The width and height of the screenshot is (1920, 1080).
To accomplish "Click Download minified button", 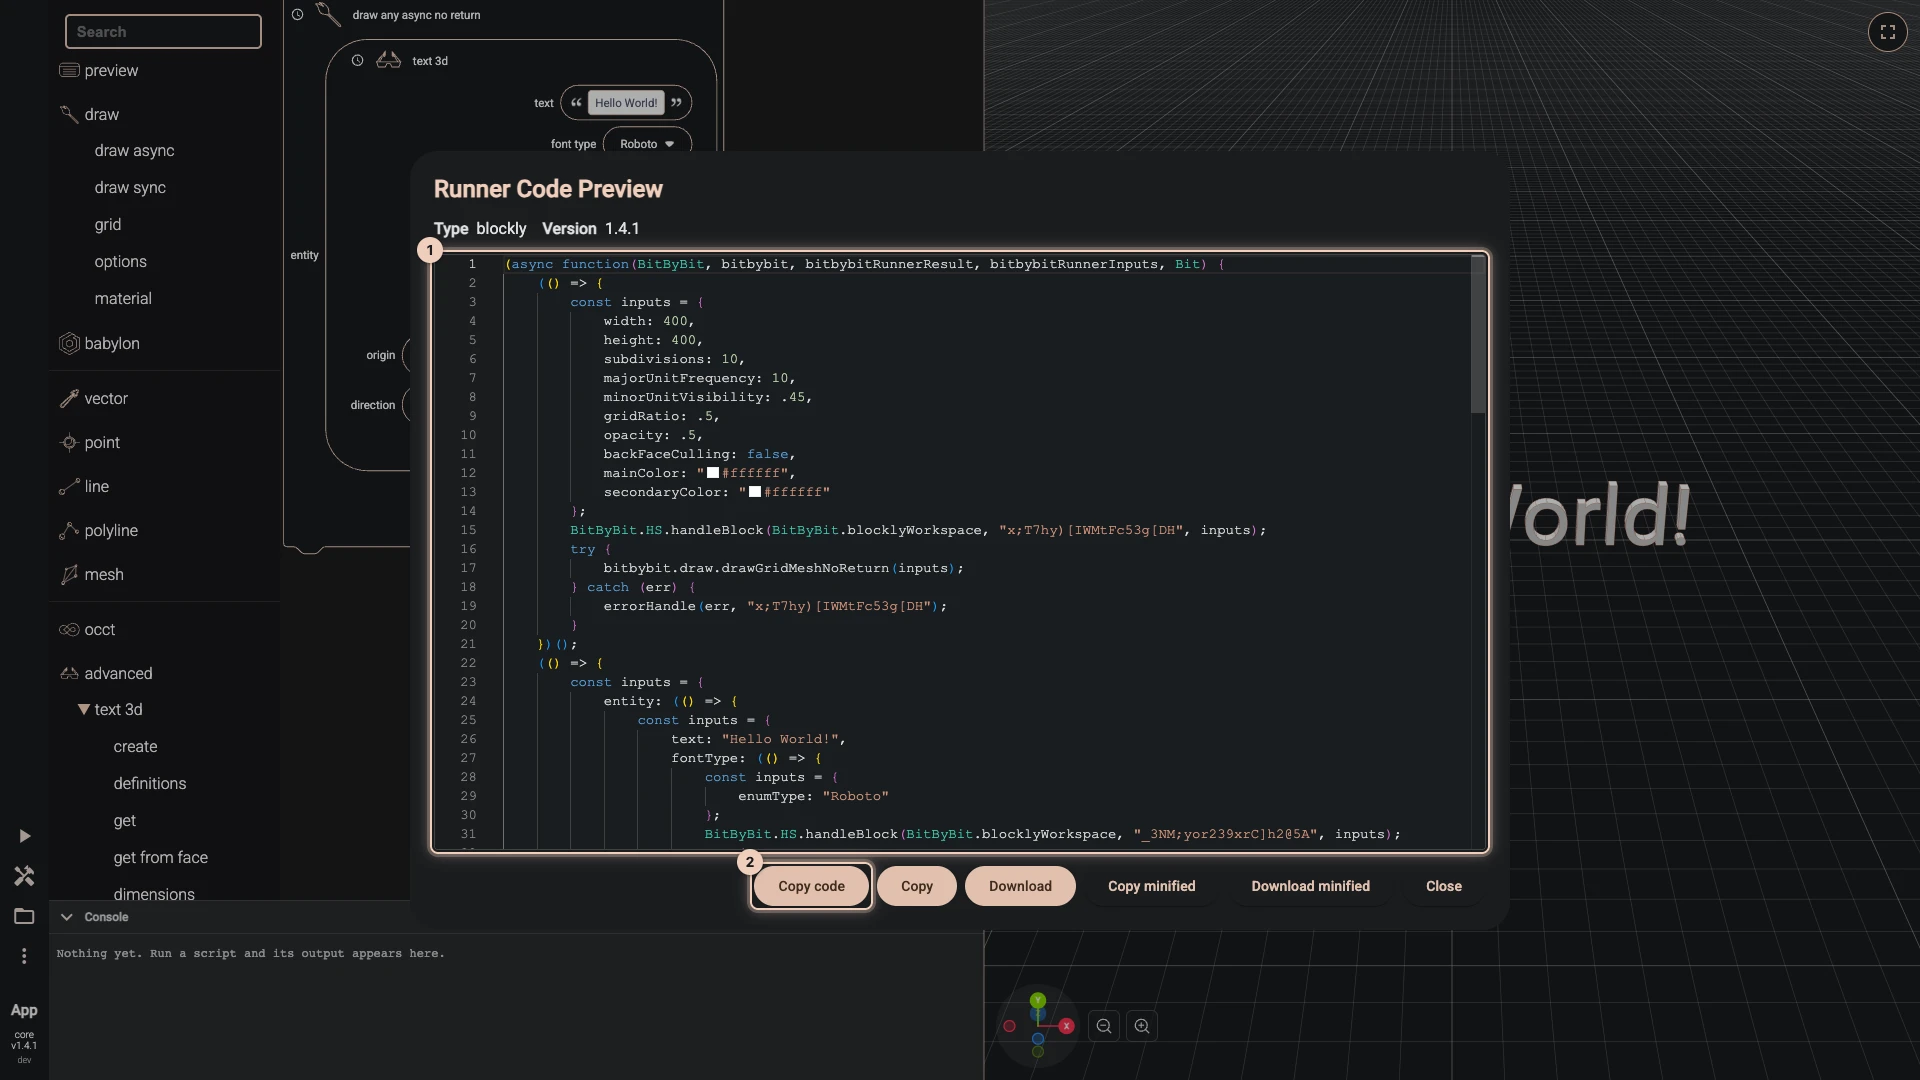I will coord(1310,887).
